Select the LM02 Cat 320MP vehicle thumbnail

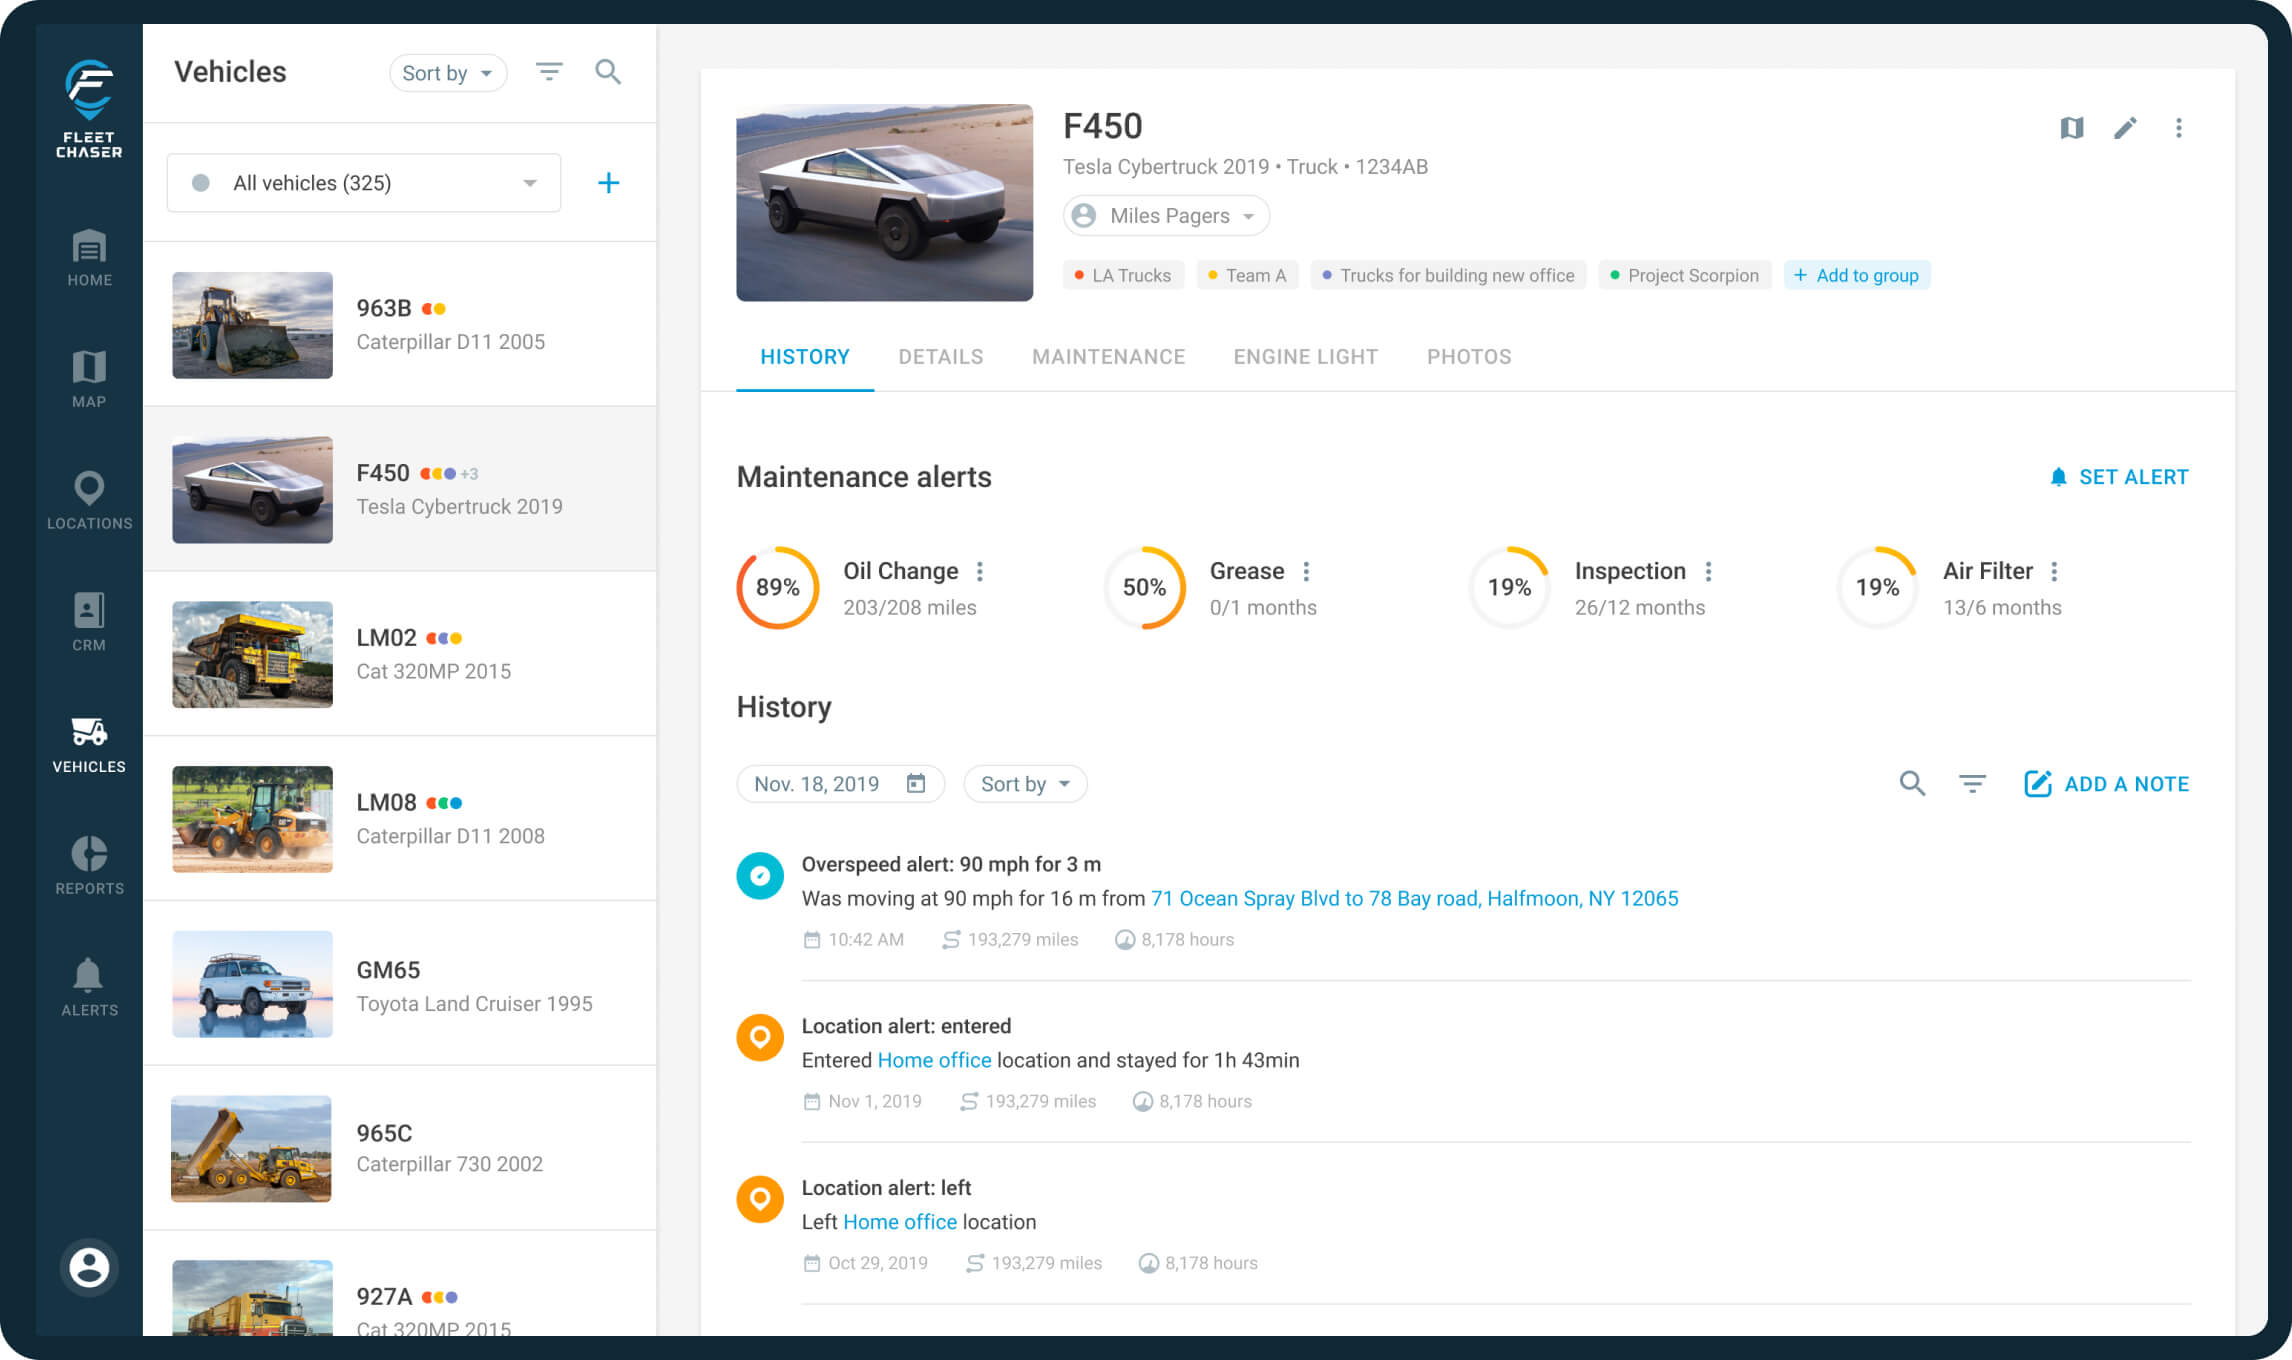coord(252,654)
